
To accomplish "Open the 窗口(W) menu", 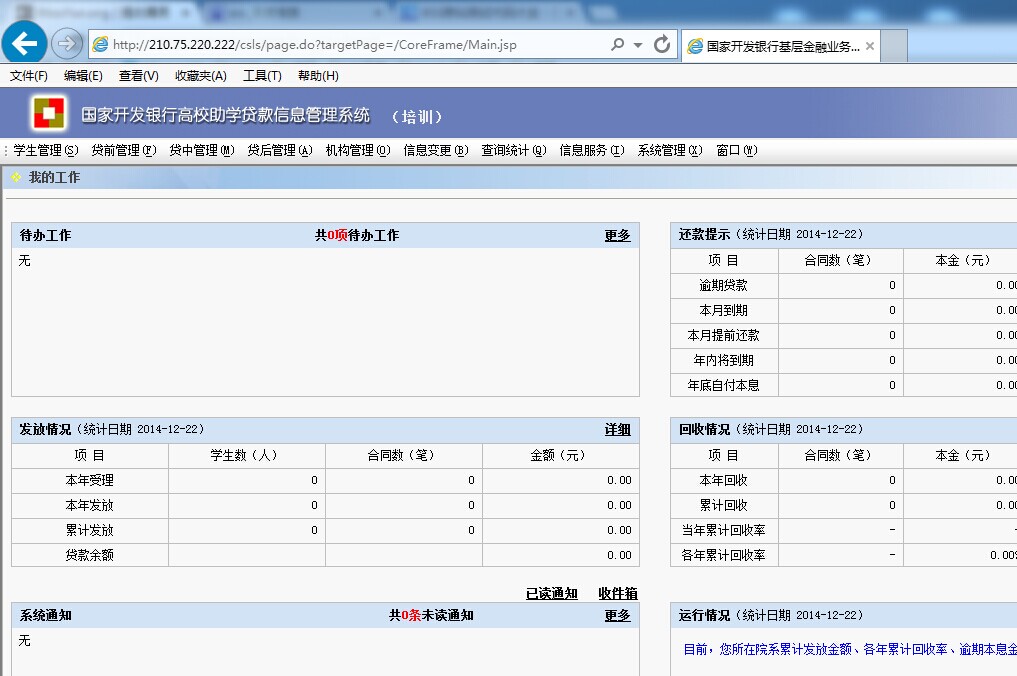I will coord(737,151).
